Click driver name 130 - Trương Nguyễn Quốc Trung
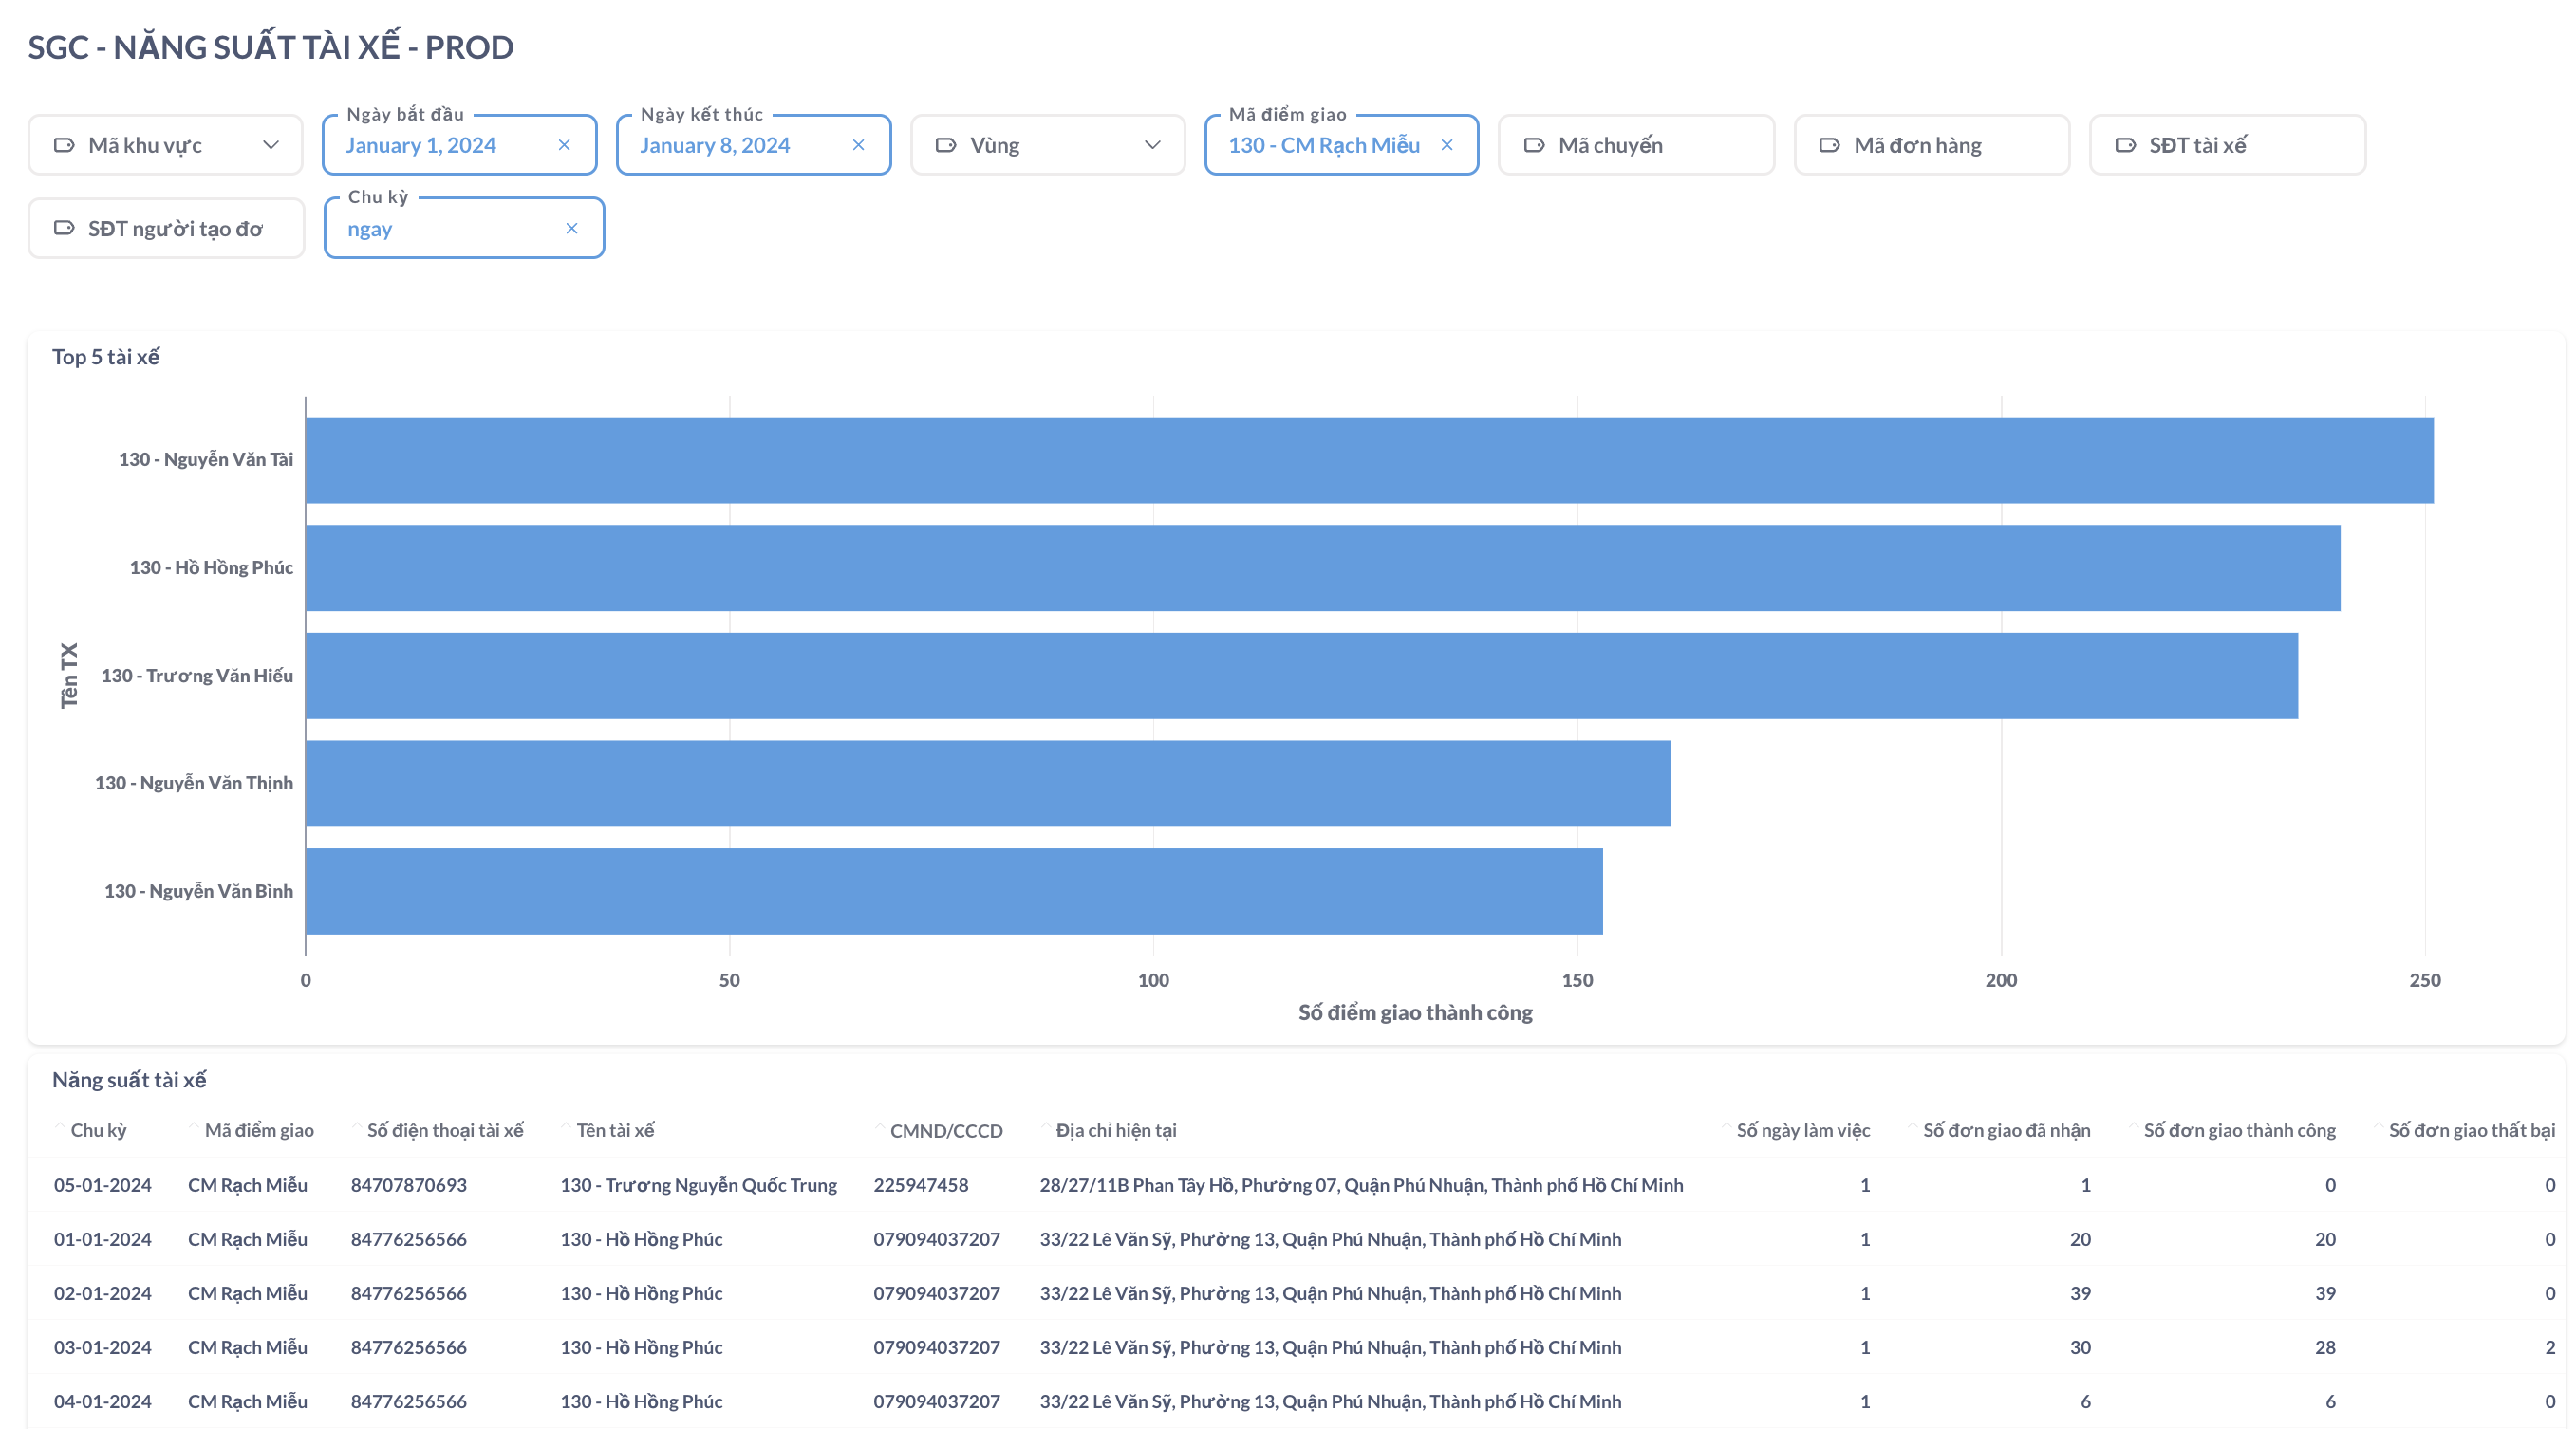Image resolution: width=2576 pixels, height=1429 pixels. (699, 1185)
